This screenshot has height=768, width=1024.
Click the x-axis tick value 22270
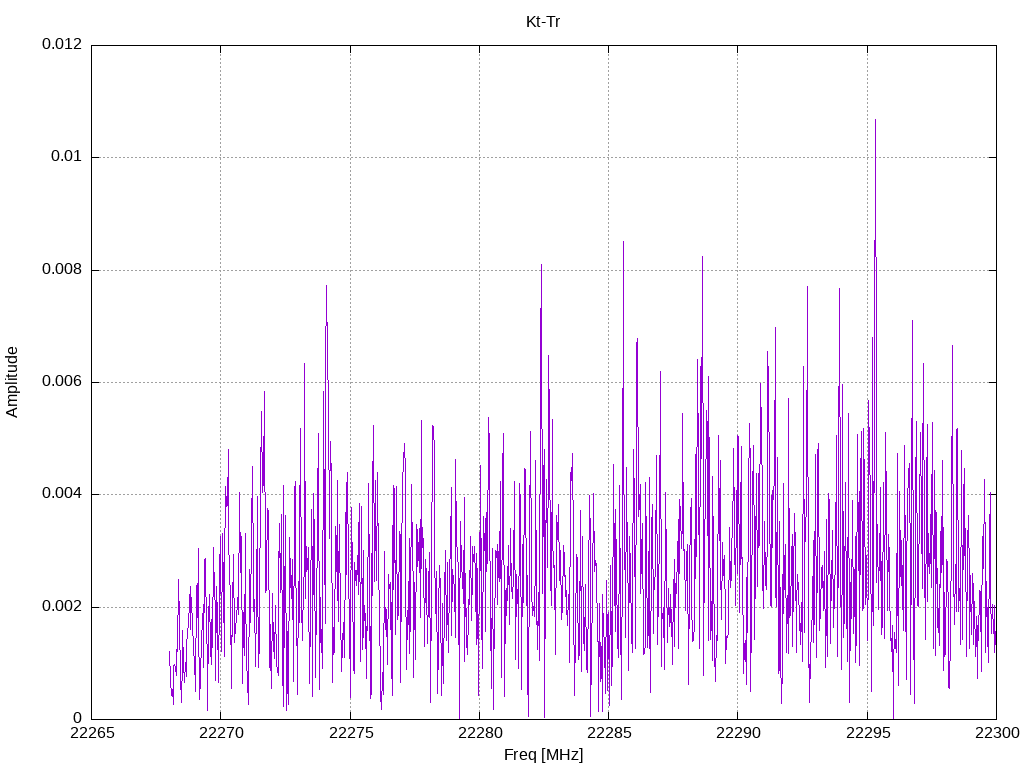(221, 733)
